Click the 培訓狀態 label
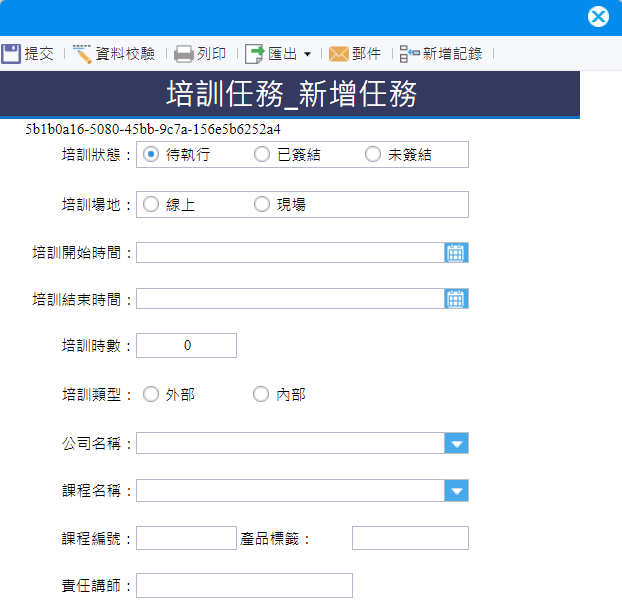The width and height of the screenshot is (622, 615). click(x=96, y=154)
